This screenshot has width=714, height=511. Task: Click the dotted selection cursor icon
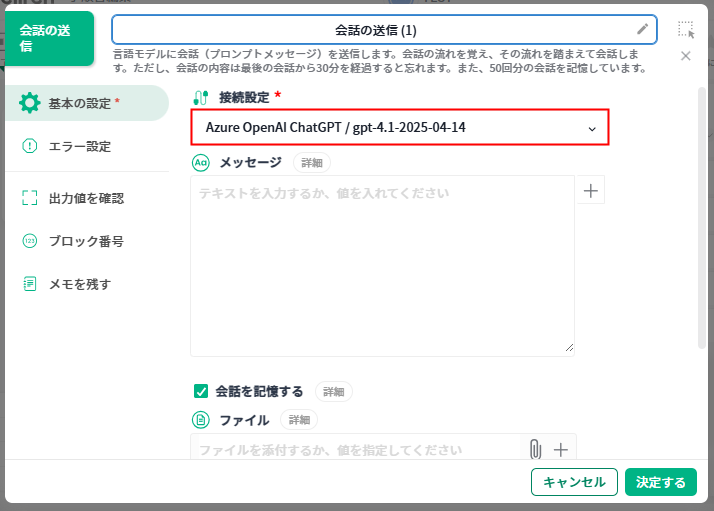pos(685,29)
